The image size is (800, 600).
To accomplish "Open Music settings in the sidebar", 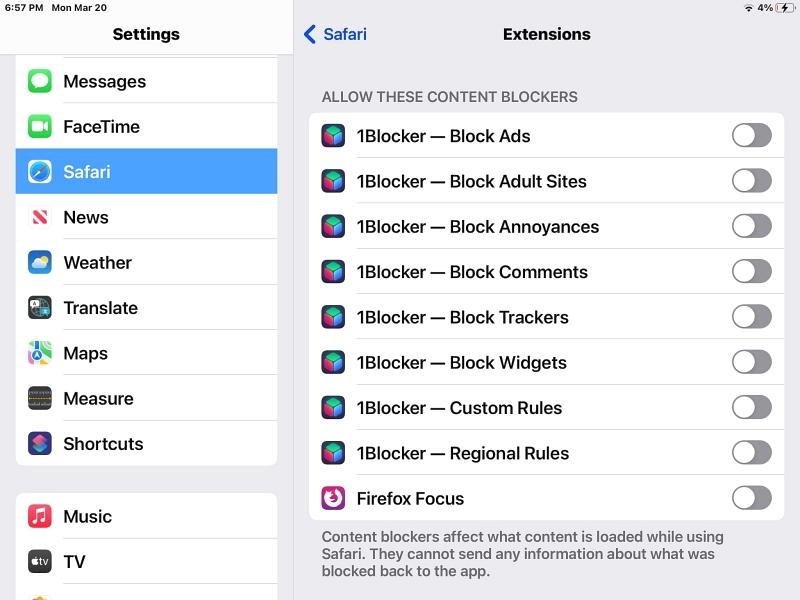I will click(x=146, y=516).
